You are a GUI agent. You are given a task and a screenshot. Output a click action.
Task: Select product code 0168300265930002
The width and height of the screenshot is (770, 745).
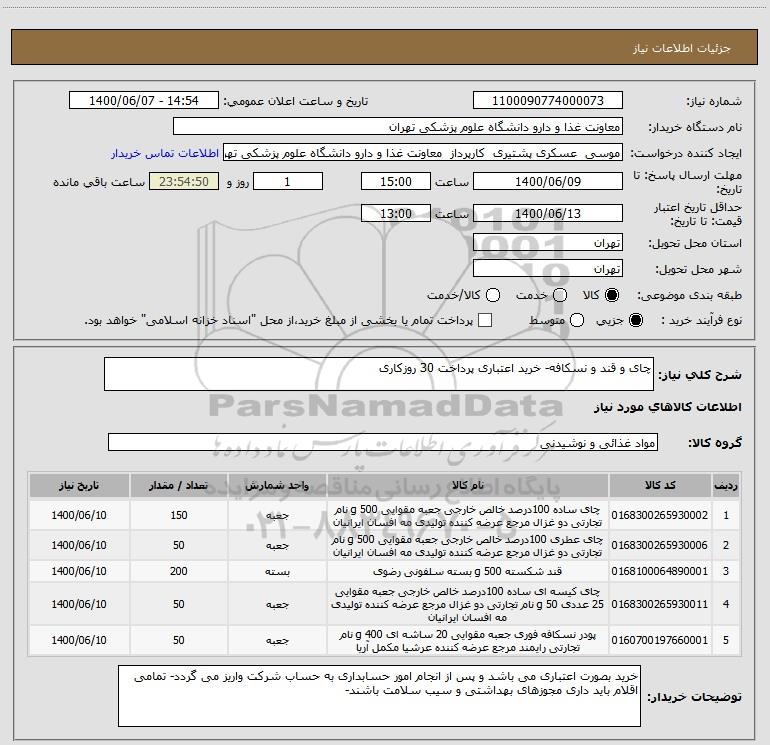click(x=660, y=515)
